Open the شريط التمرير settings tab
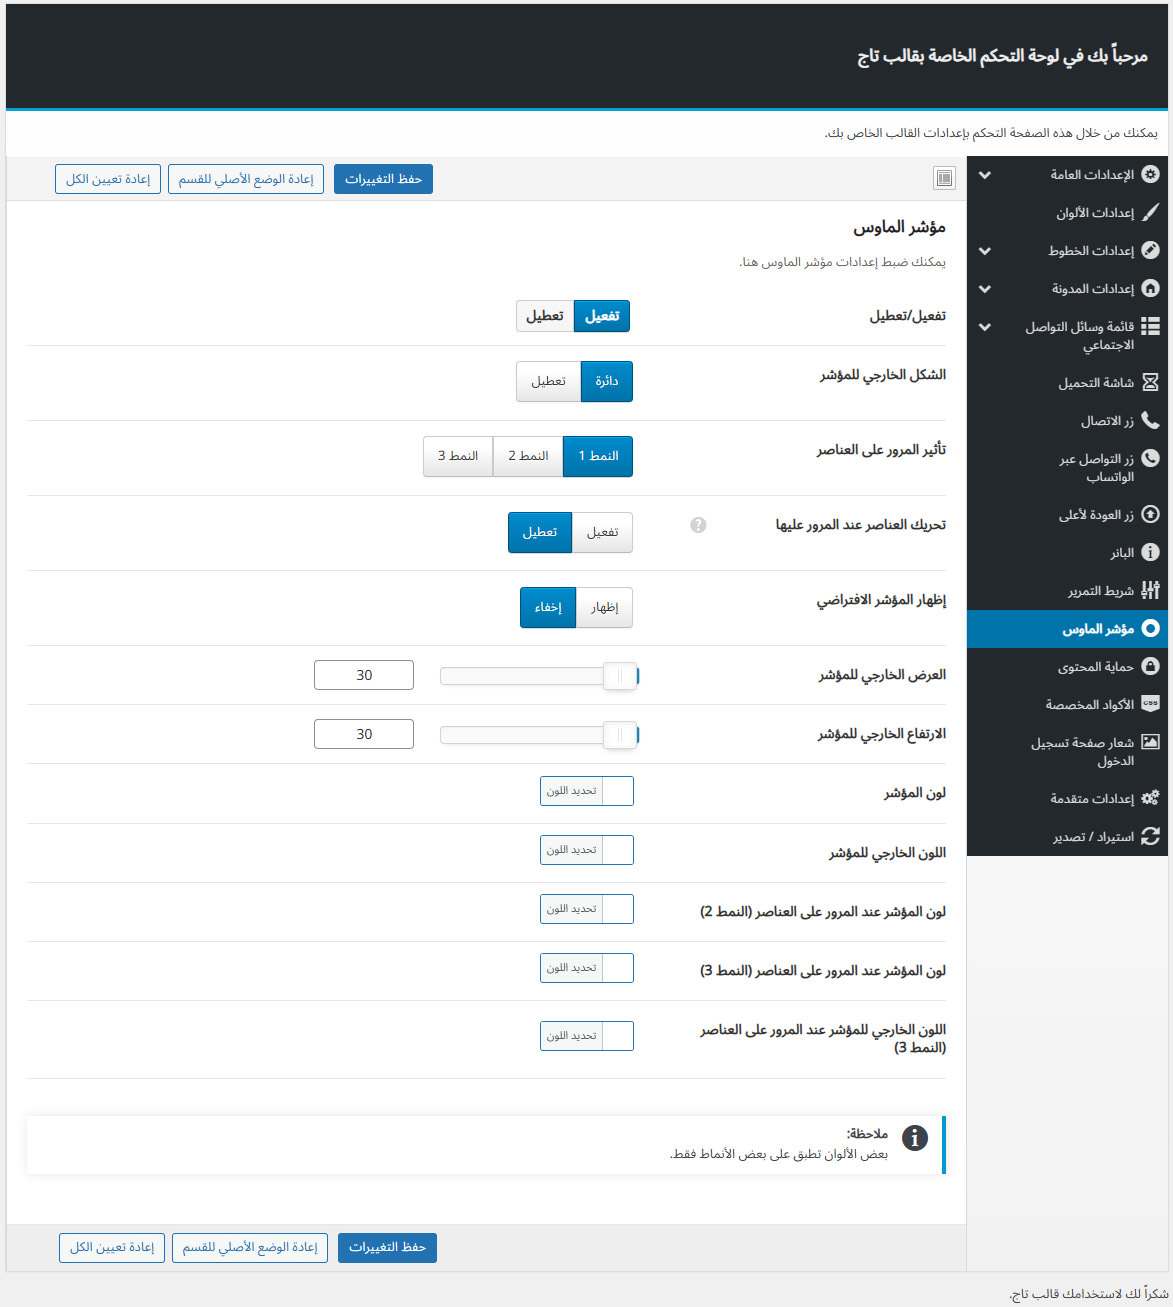This screenshot has width=1173, height=1307. tap(1099, 591)
